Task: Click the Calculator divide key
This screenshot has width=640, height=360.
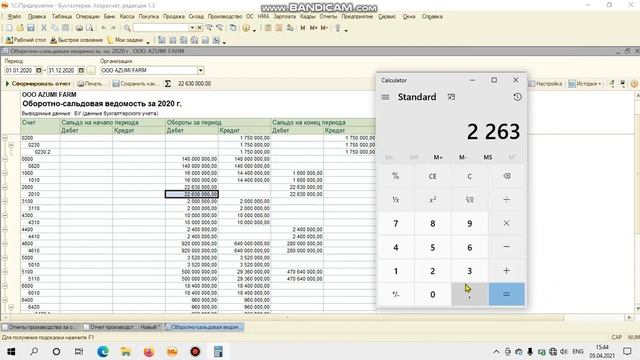Action: (x=506, y=200)
